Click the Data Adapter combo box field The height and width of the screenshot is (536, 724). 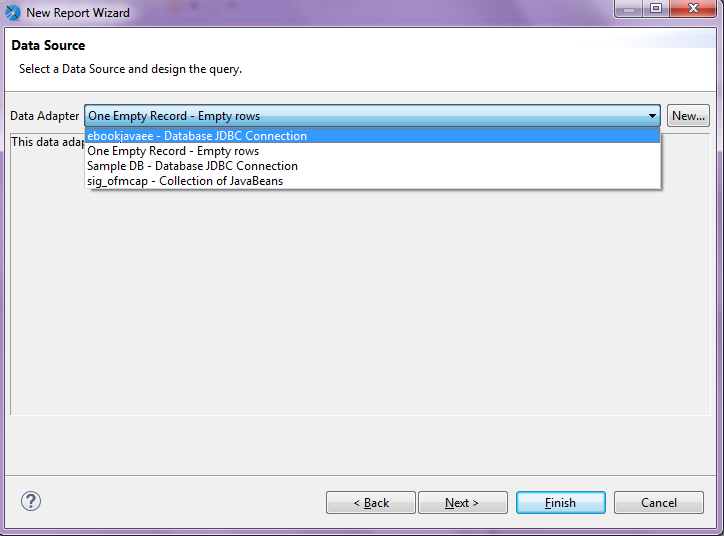tap(372, 115)
